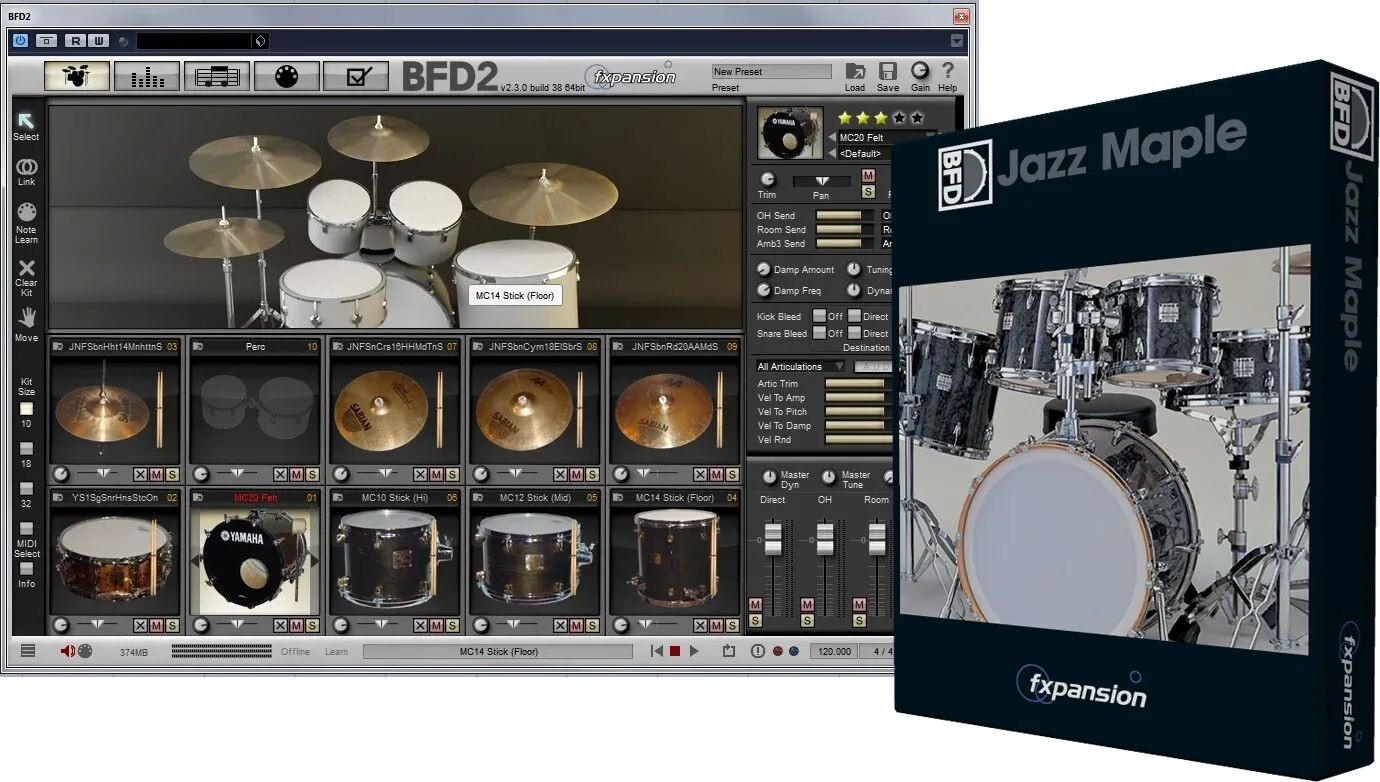Screen dimensions: 1380x782
Task: Click the Master Tune knob
Action: click(x=829, y=476)
